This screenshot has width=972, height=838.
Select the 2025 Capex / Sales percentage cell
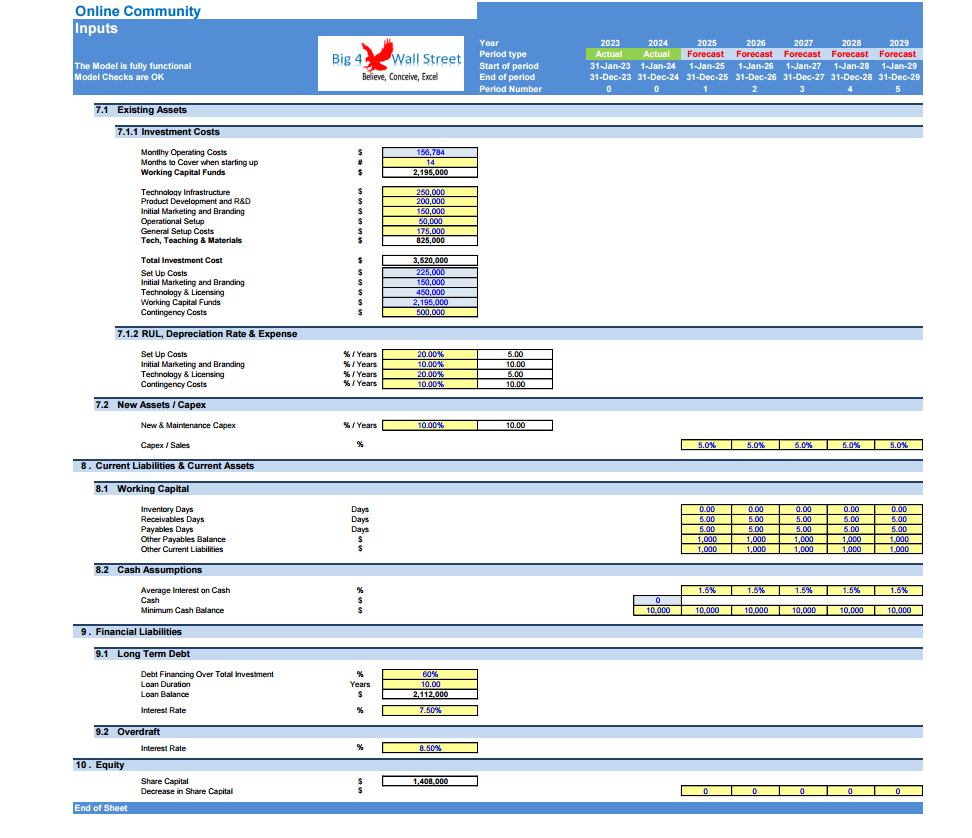point(706,445)
